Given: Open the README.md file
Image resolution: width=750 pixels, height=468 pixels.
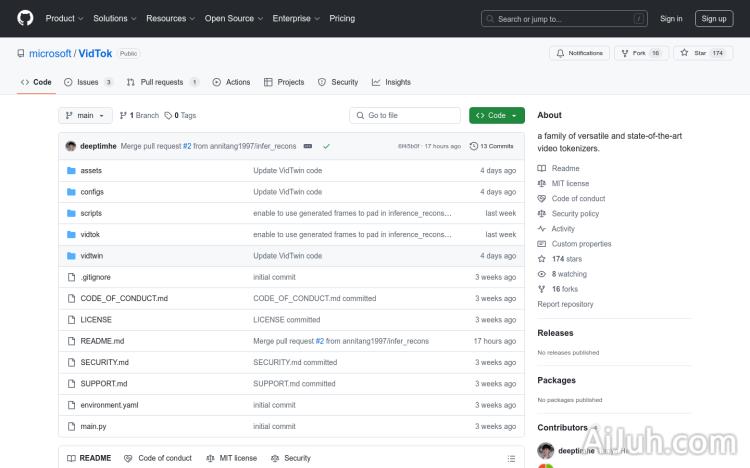Looking at the screenshot, I should coord(102,341).
